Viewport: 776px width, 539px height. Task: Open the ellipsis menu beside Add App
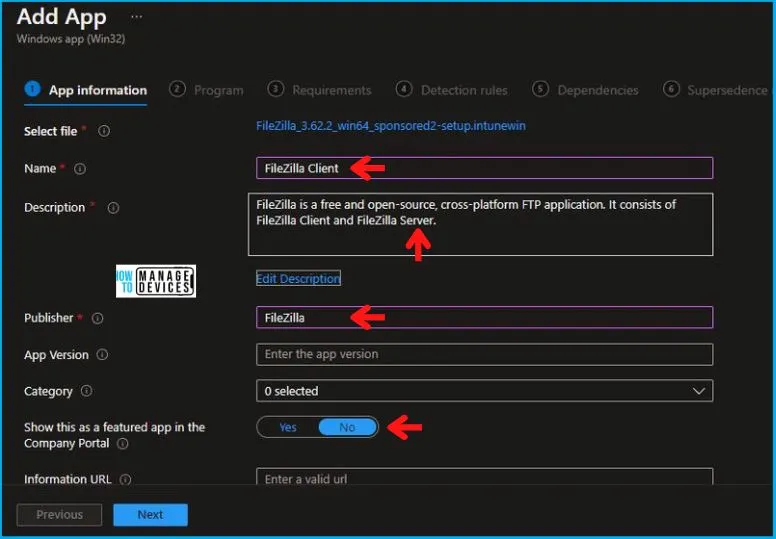[x=136, y=17]
